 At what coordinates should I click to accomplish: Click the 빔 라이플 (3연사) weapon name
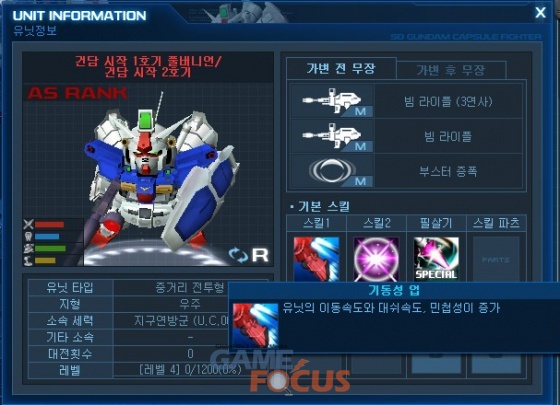click(x=448, y=102)
